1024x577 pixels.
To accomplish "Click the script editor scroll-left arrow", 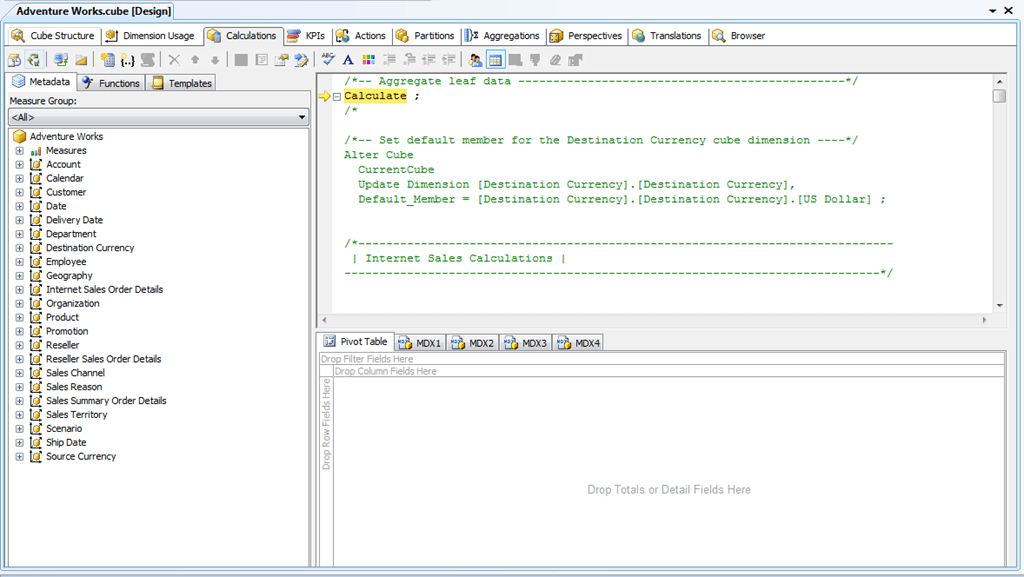I will [x=325, y=320].
